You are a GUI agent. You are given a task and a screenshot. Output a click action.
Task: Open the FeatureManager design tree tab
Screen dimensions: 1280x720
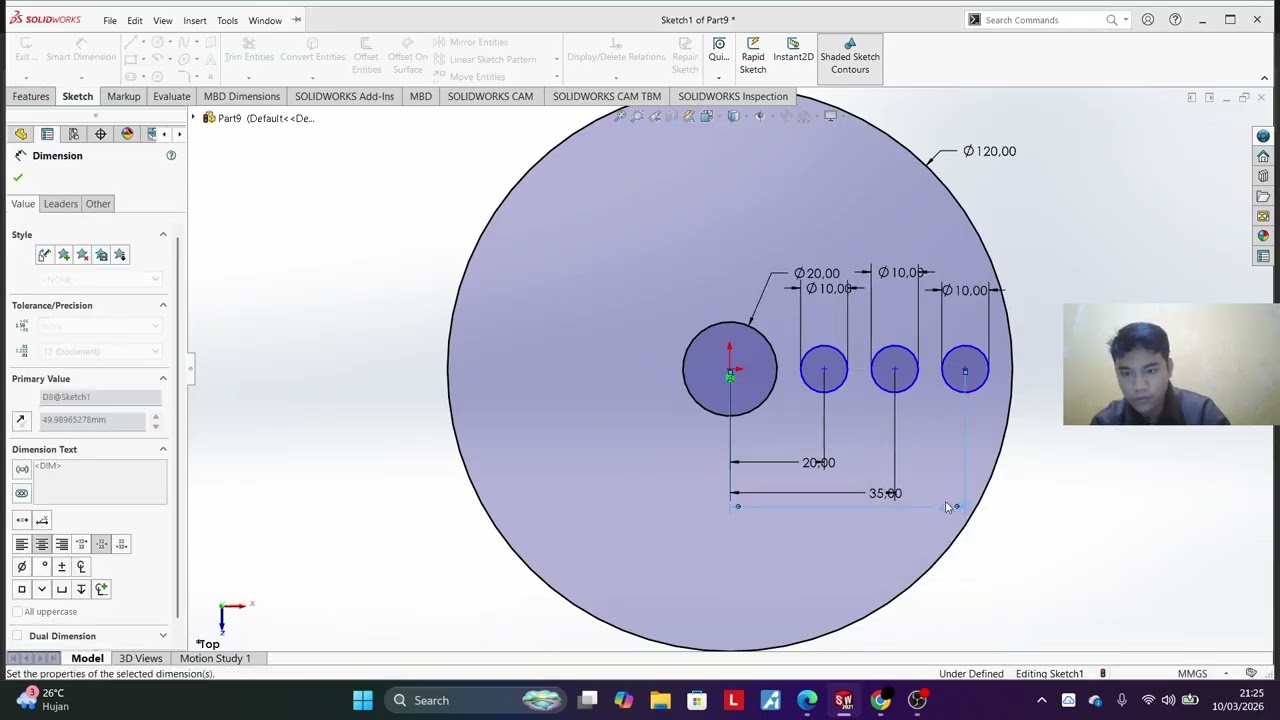(21, 134)
